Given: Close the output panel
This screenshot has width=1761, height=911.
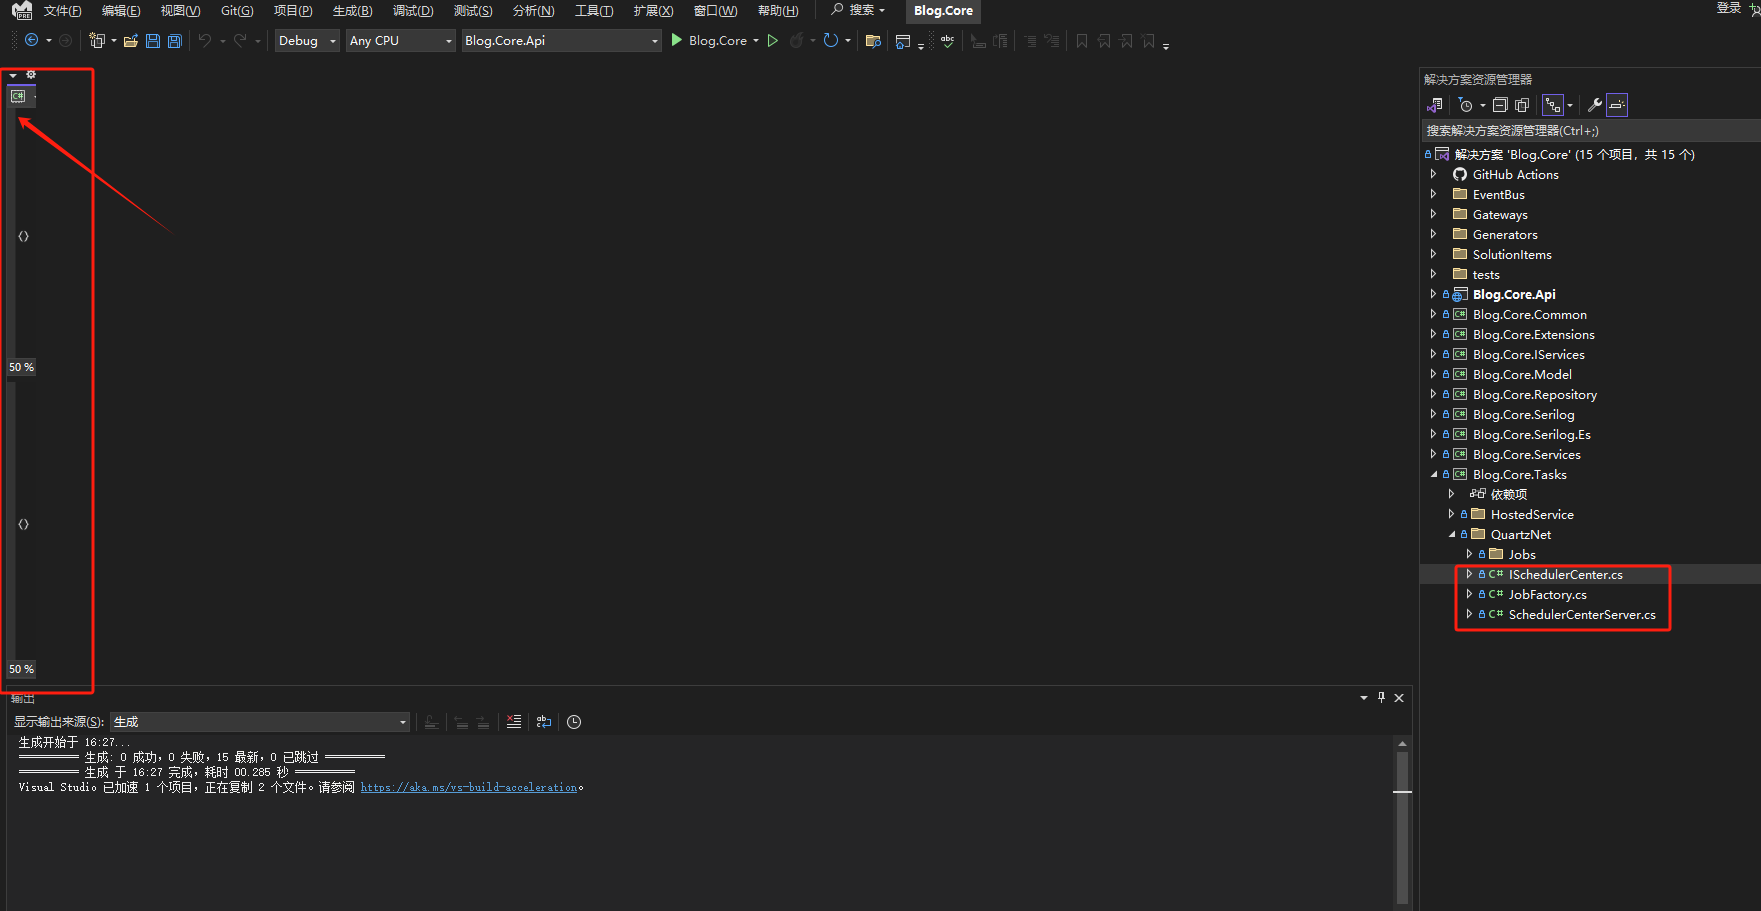Looking at the screenshot, I should (x=1399, y=698).
